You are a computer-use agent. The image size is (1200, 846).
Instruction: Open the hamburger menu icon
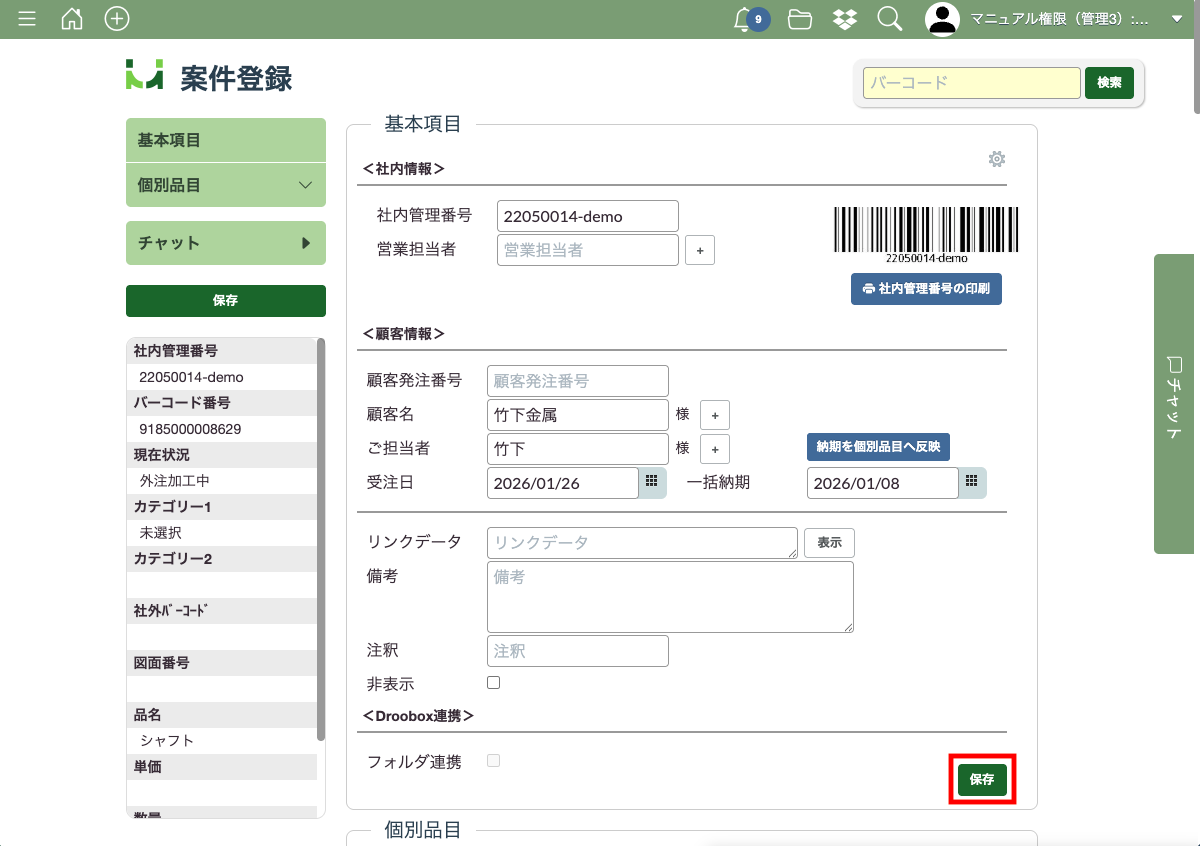coord(27,19)
